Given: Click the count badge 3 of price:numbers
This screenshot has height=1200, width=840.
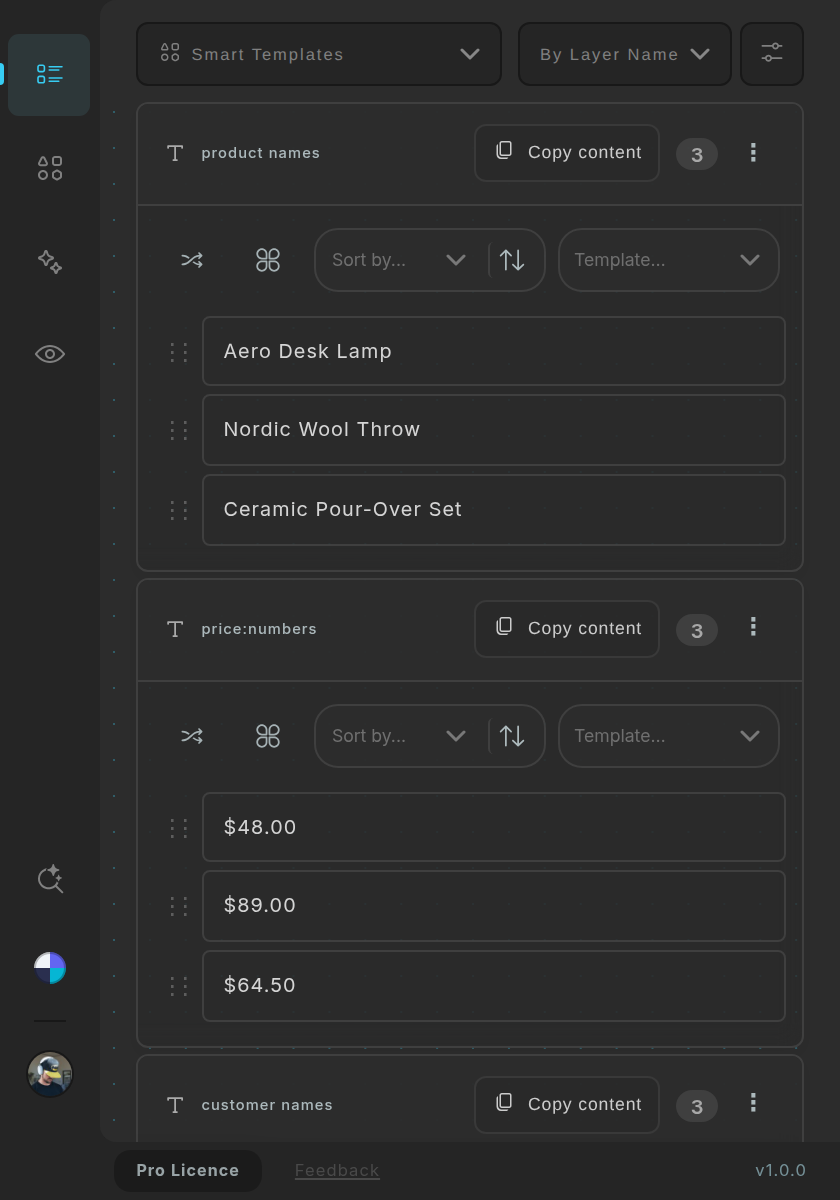Looking at the screenshot, I should [x=697, y=630].
